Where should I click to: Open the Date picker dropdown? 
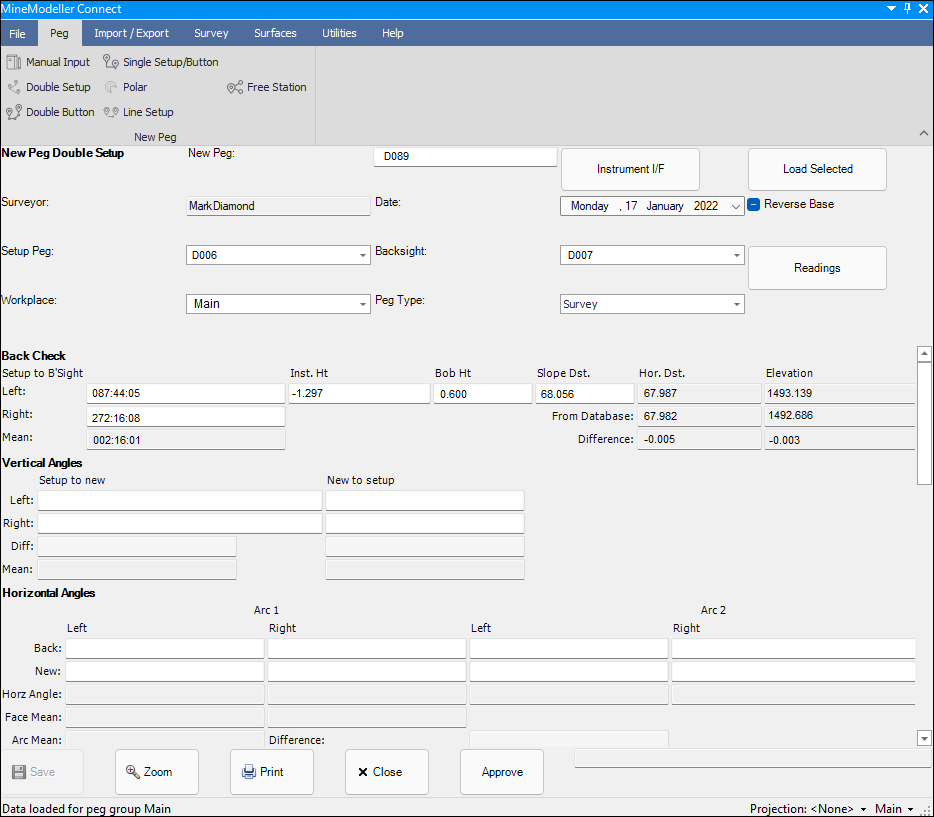point(736,206)
